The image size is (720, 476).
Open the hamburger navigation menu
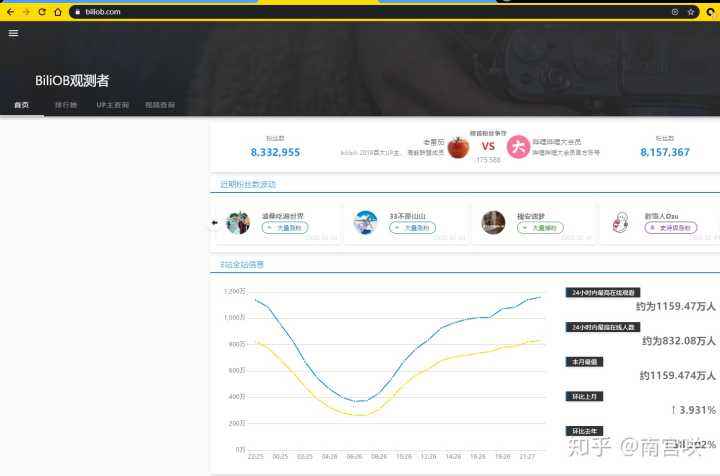[x=13, y=32]
